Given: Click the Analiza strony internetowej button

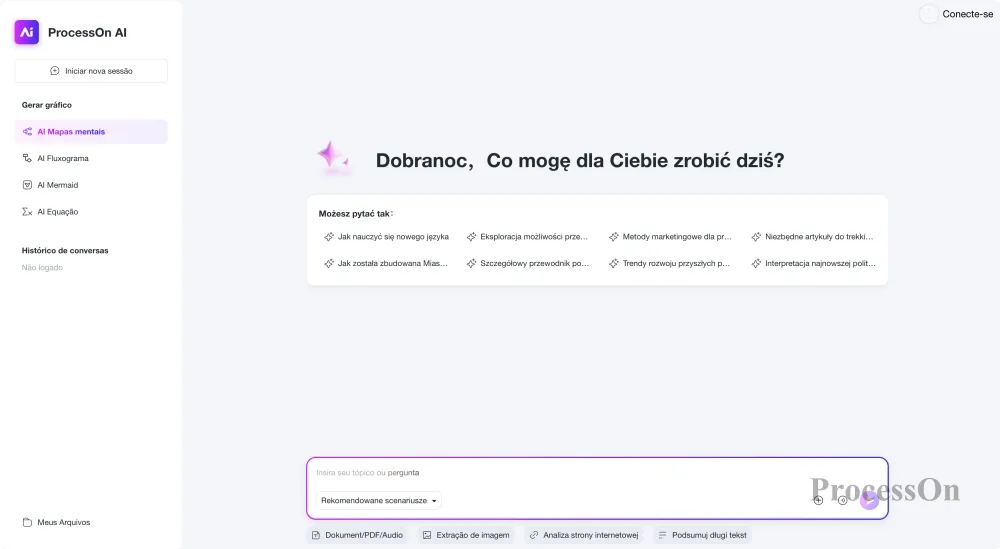Looking at the screenshot, I should tap(584, 535).
